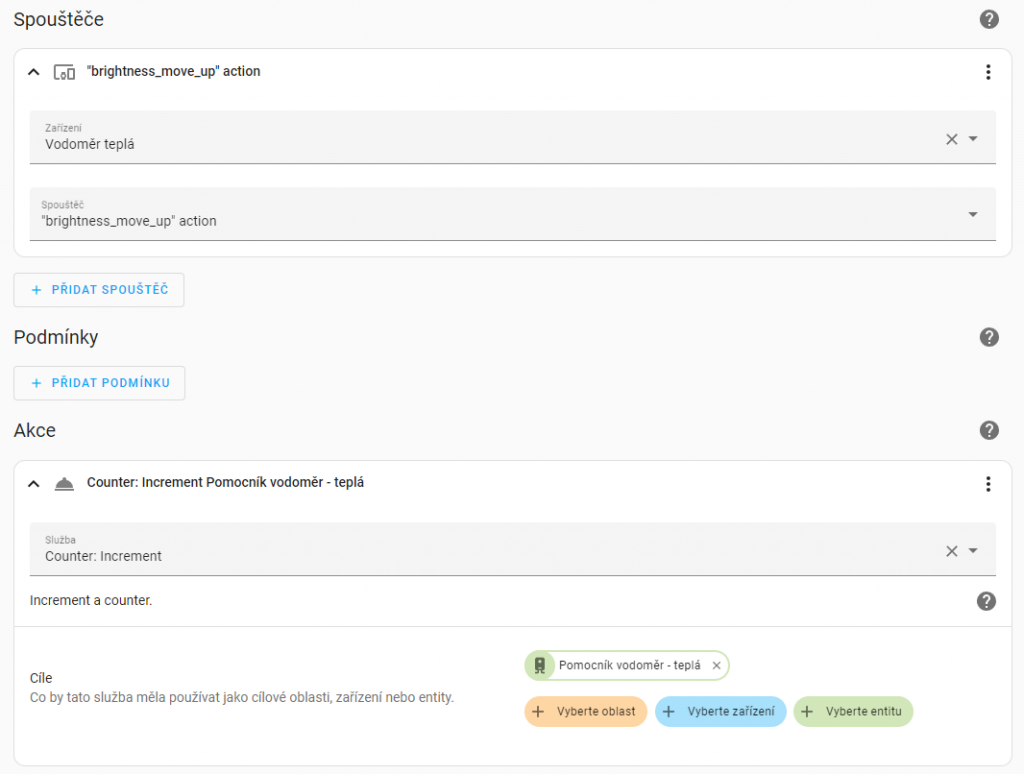Focus the Zařízení field showing Vodoměr teplá
Image resolution: width=1024 pixels, height=774 pixels.
[513, 137]
